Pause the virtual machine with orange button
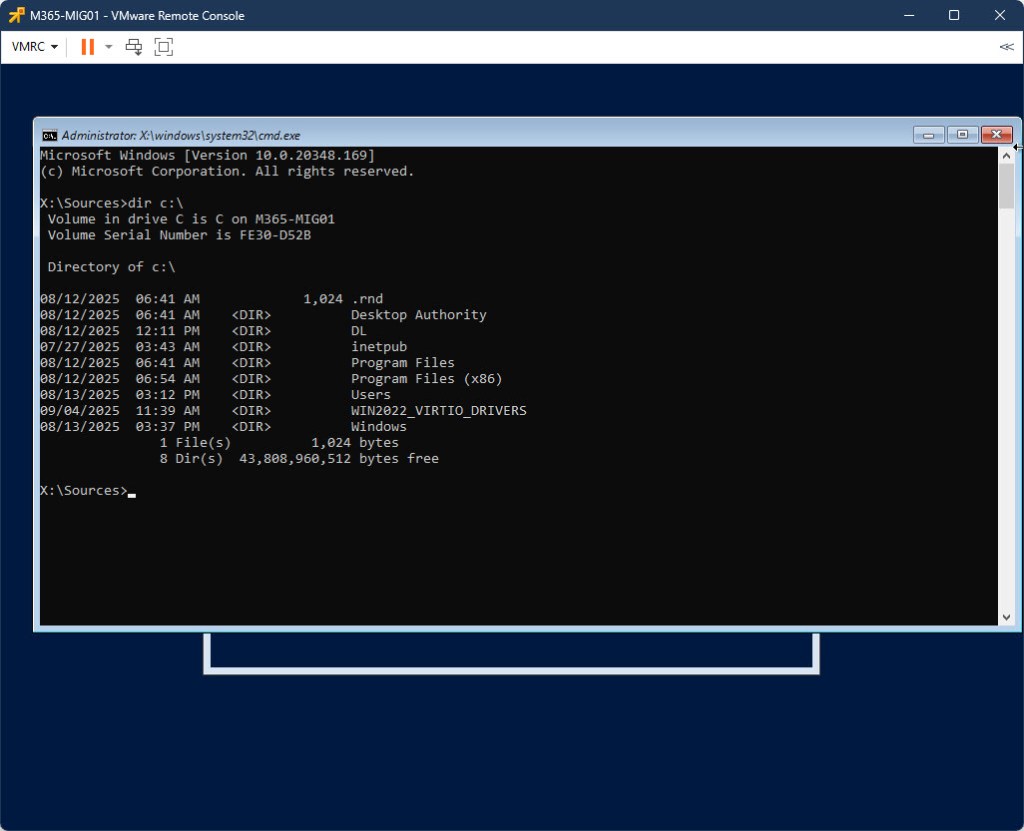Image resolution: width=1024 pixels, height=831 pixels. (87, 47)
